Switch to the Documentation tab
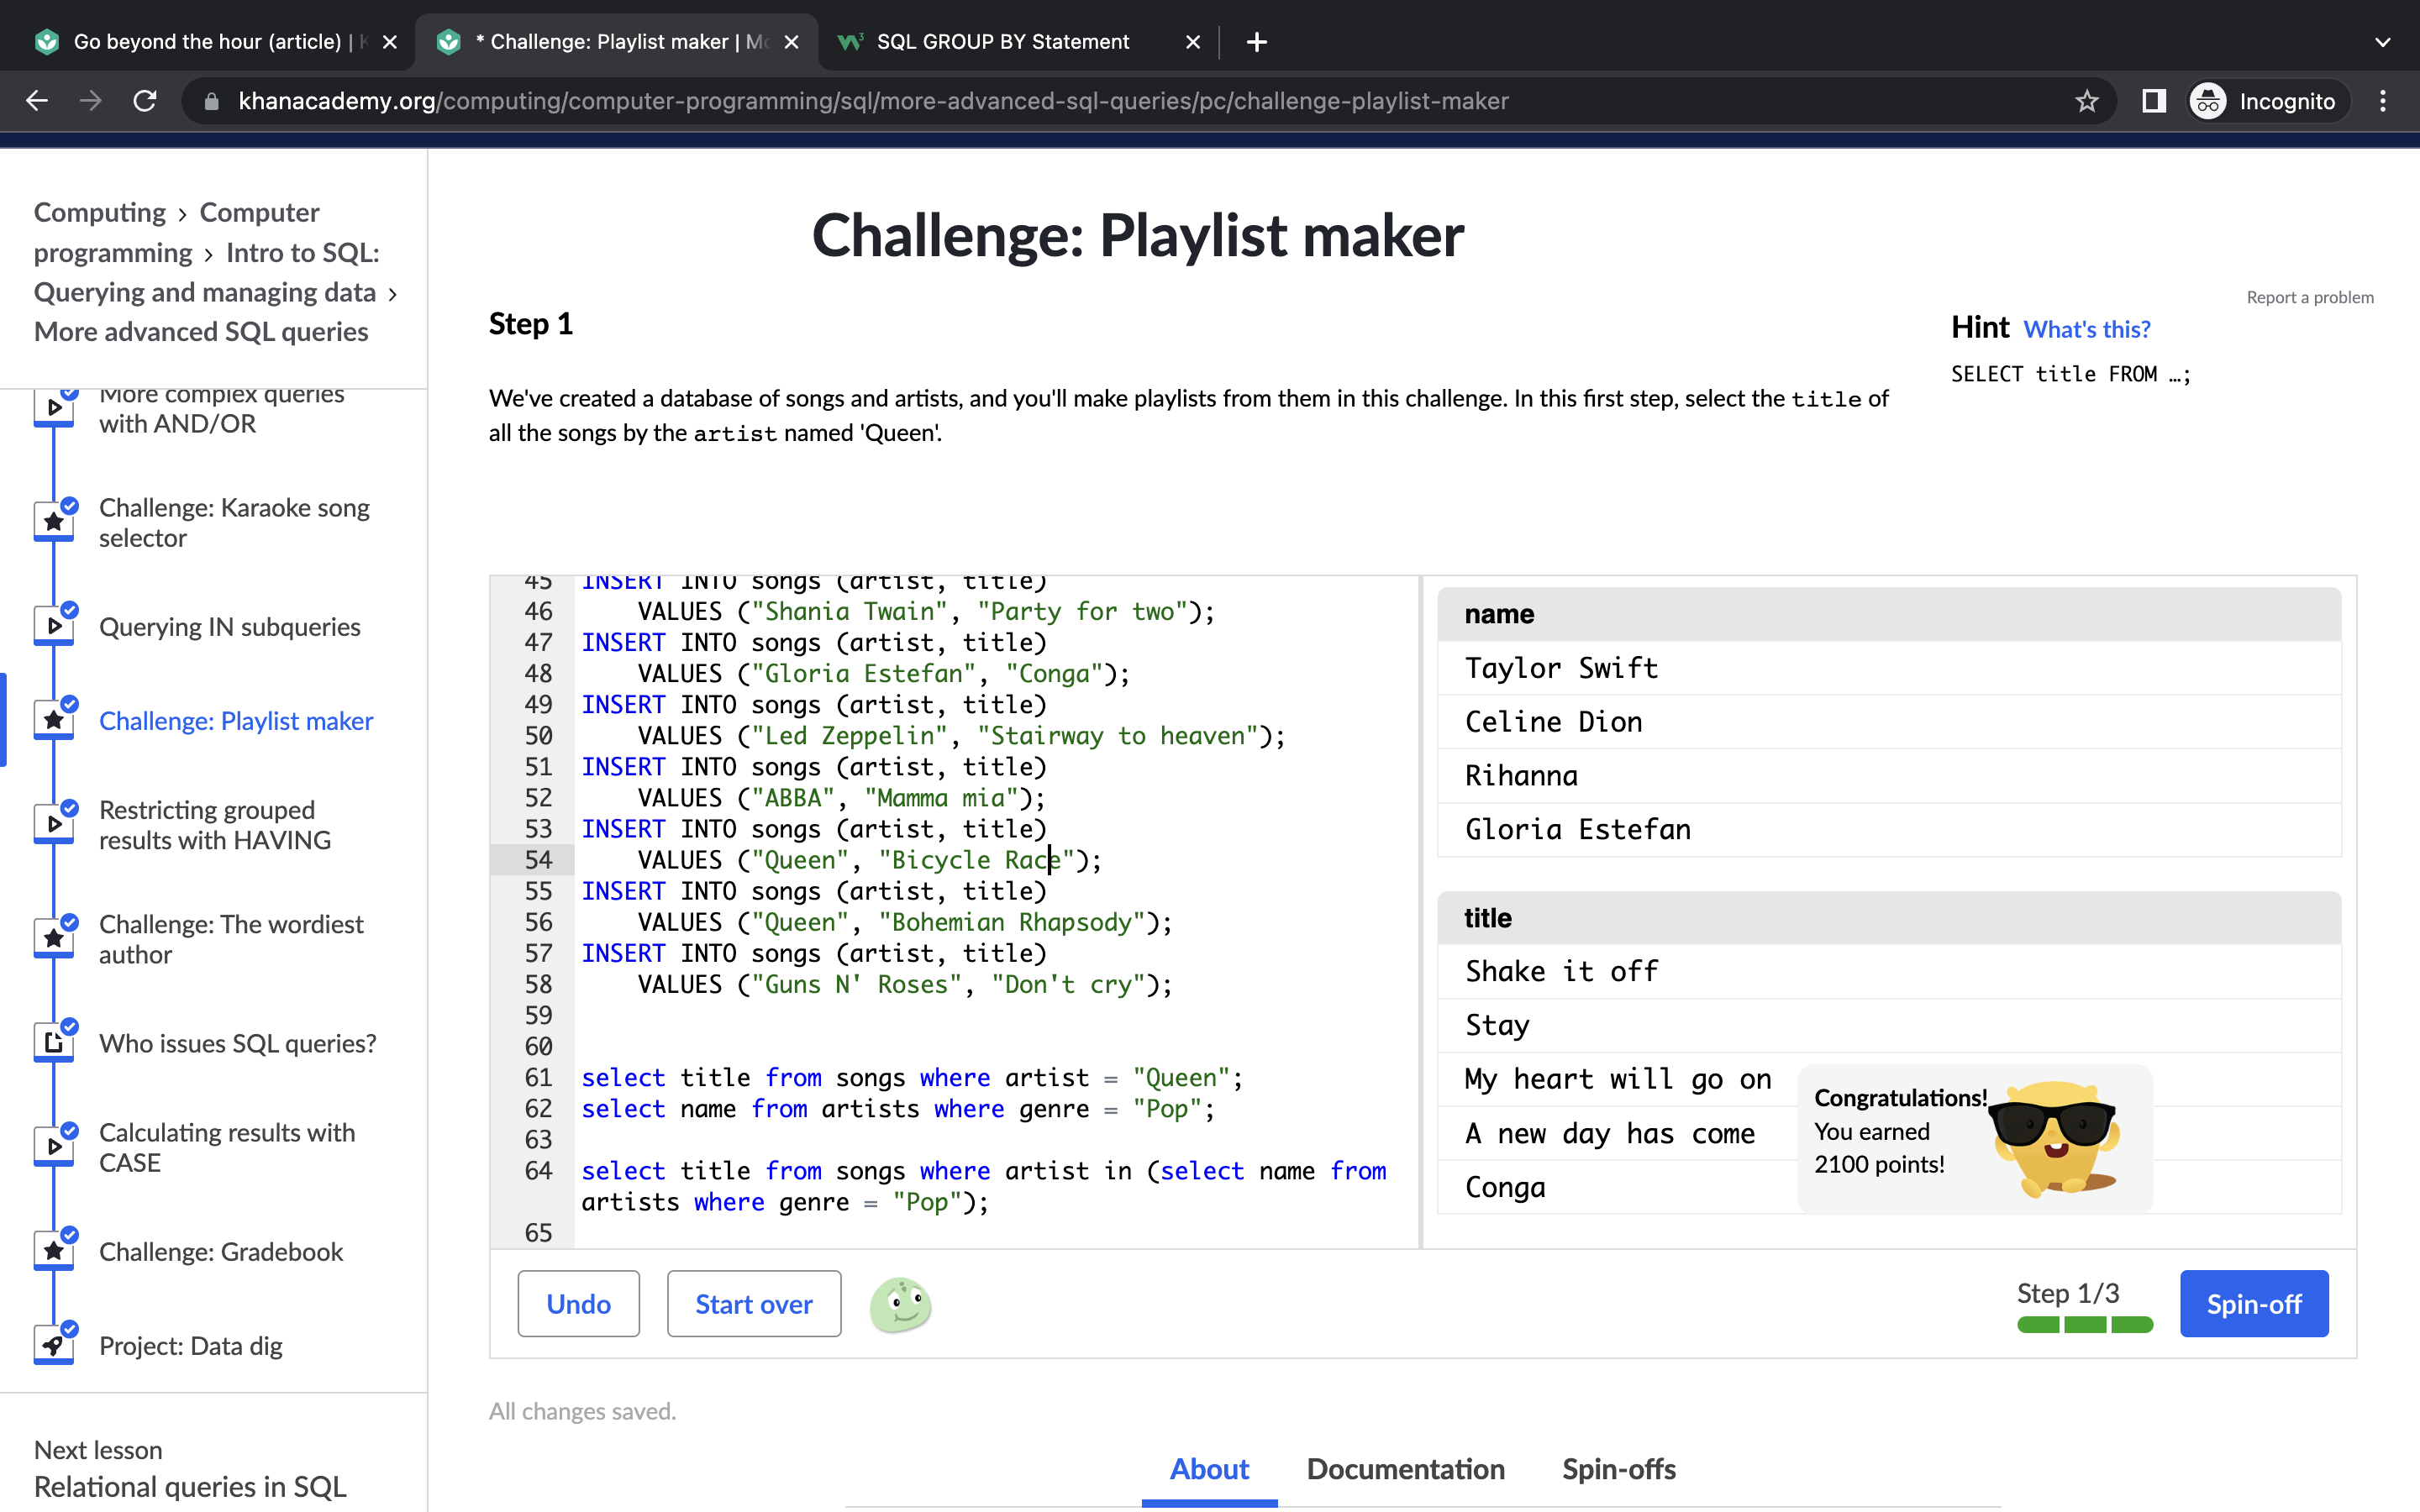 coord(1405,1468)
